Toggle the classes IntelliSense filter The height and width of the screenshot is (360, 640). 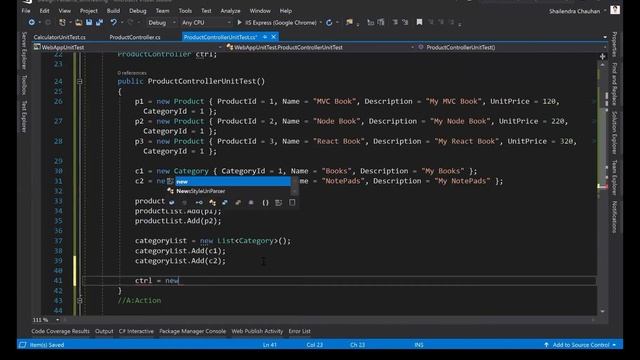click(x=212, y=202)
